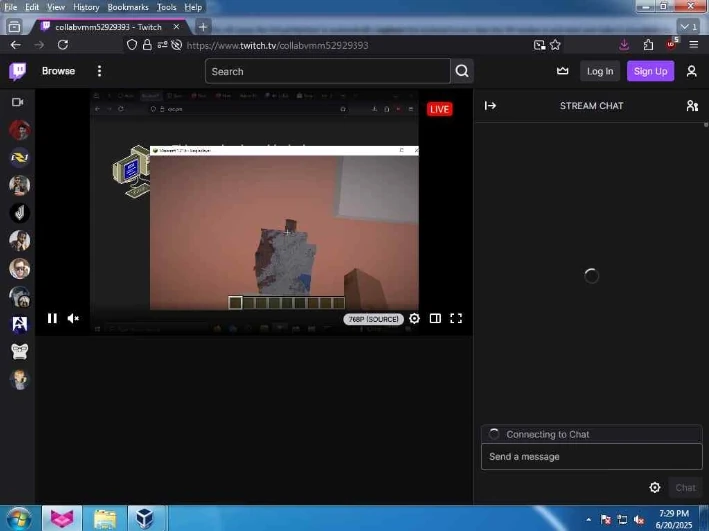The height and width of the screenshot is (531, 709).
Task: Click the red LIVE indicator
Action: coord(440,109)
